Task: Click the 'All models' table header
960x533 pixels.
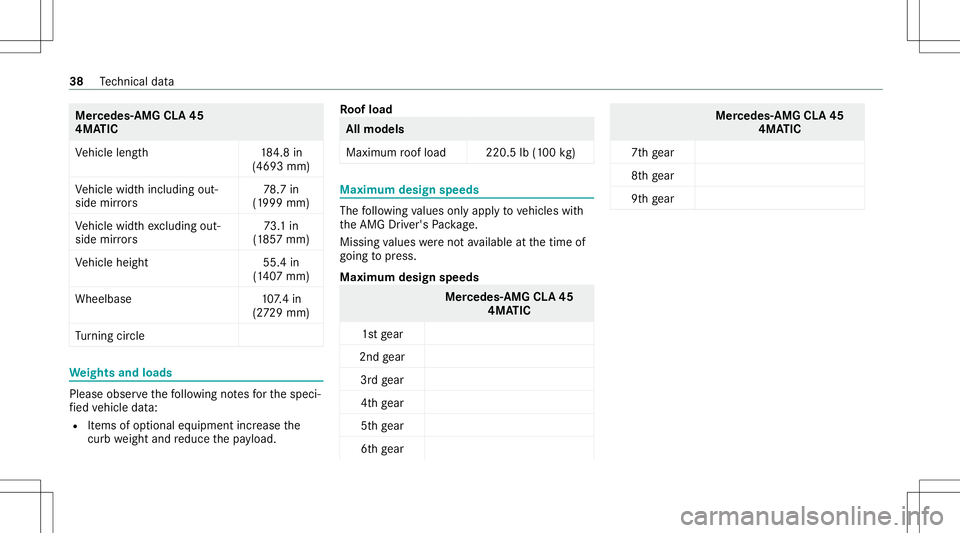Action: pyautogui.click(x=467, y=129)
